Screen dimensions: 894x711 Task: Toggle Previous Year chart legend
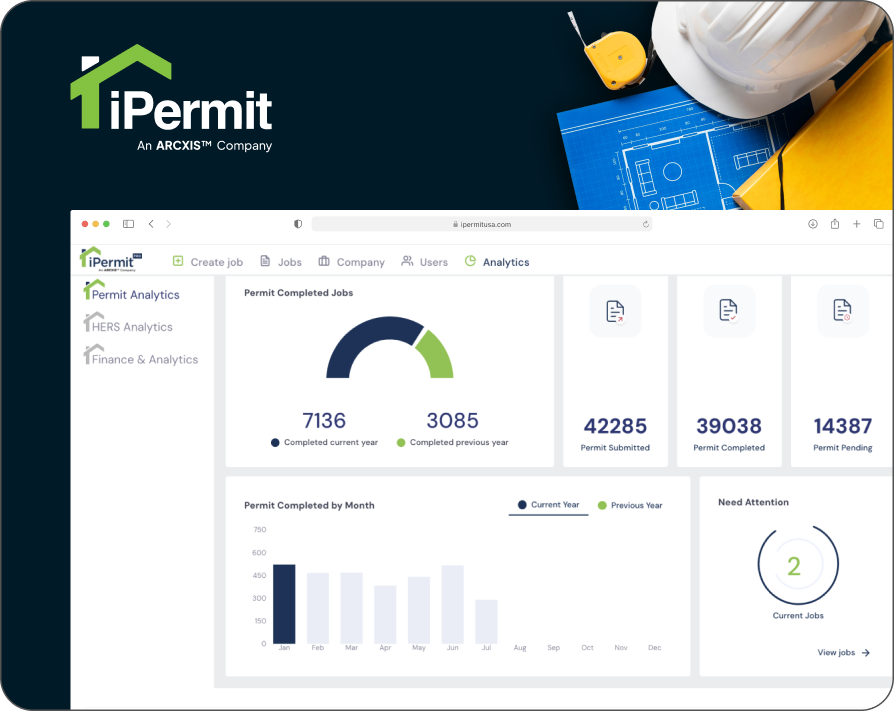click(629, 506)
